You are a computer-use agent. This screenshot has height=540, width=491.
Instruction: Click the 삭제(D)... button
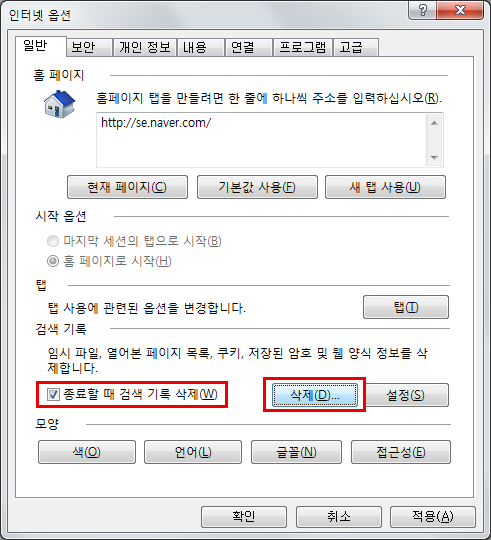[x=315, y=395]
